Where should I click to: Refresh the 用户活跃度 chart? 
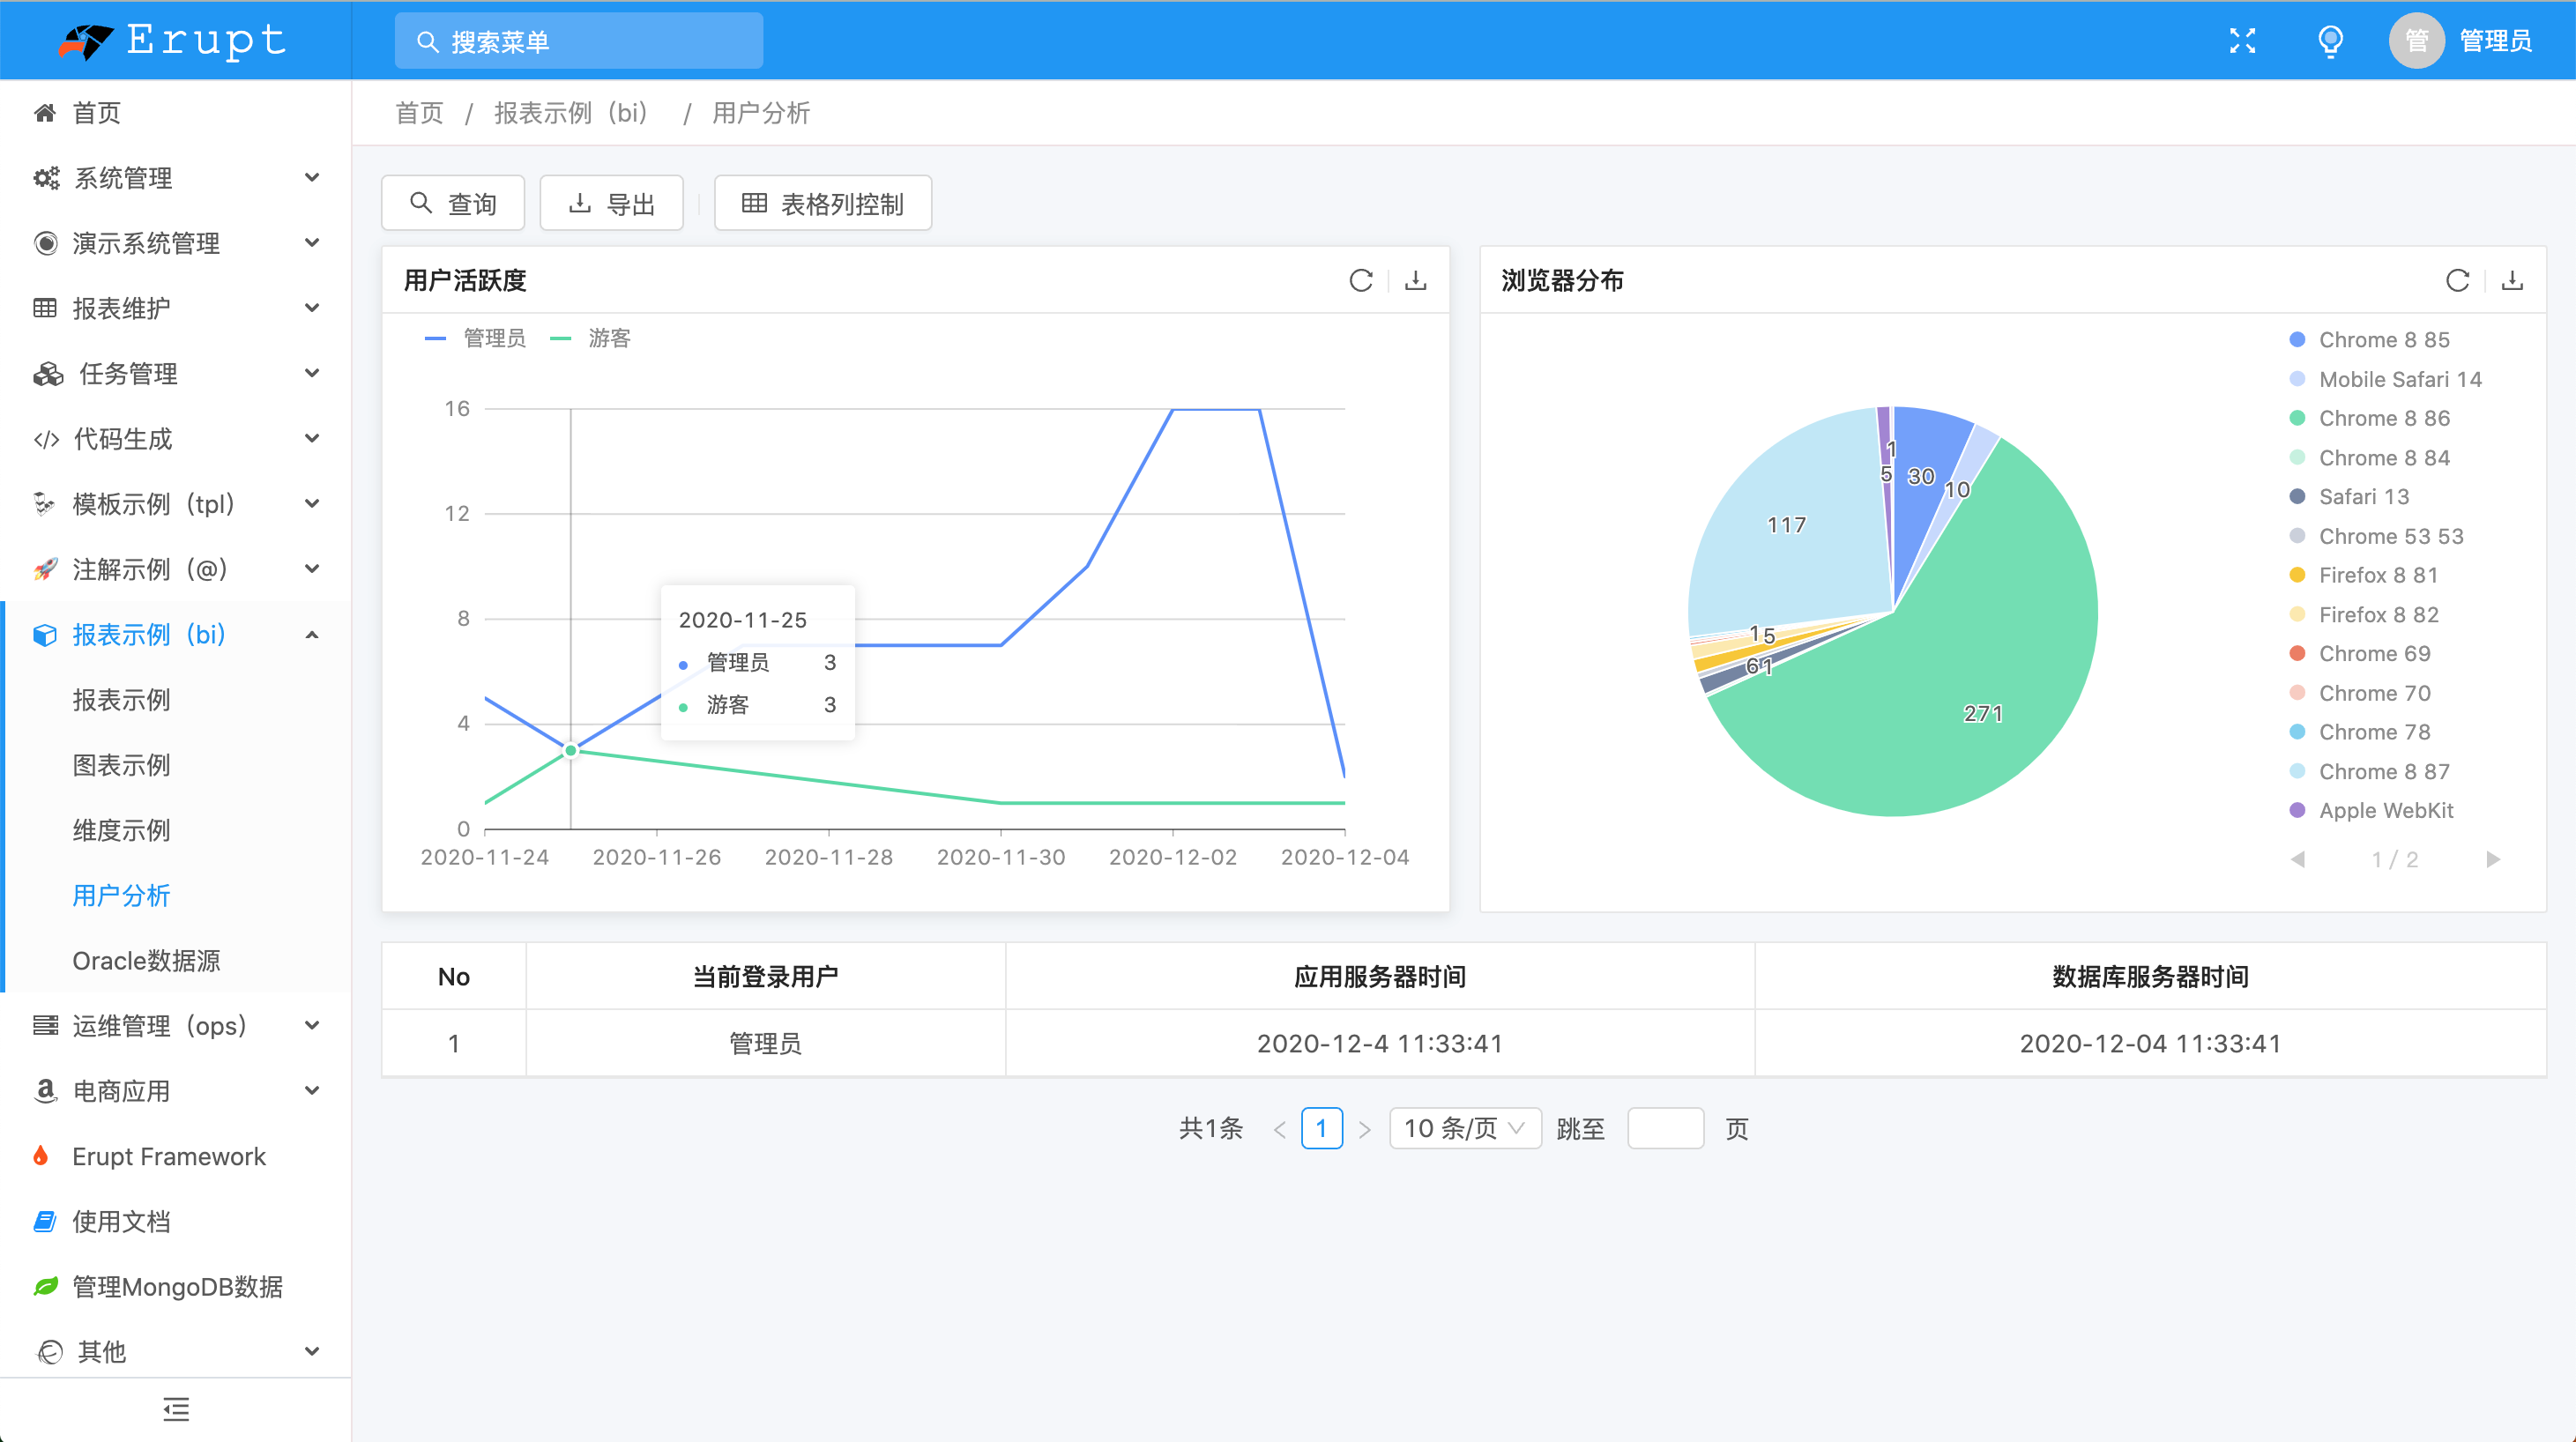(x=1360, y=281)
